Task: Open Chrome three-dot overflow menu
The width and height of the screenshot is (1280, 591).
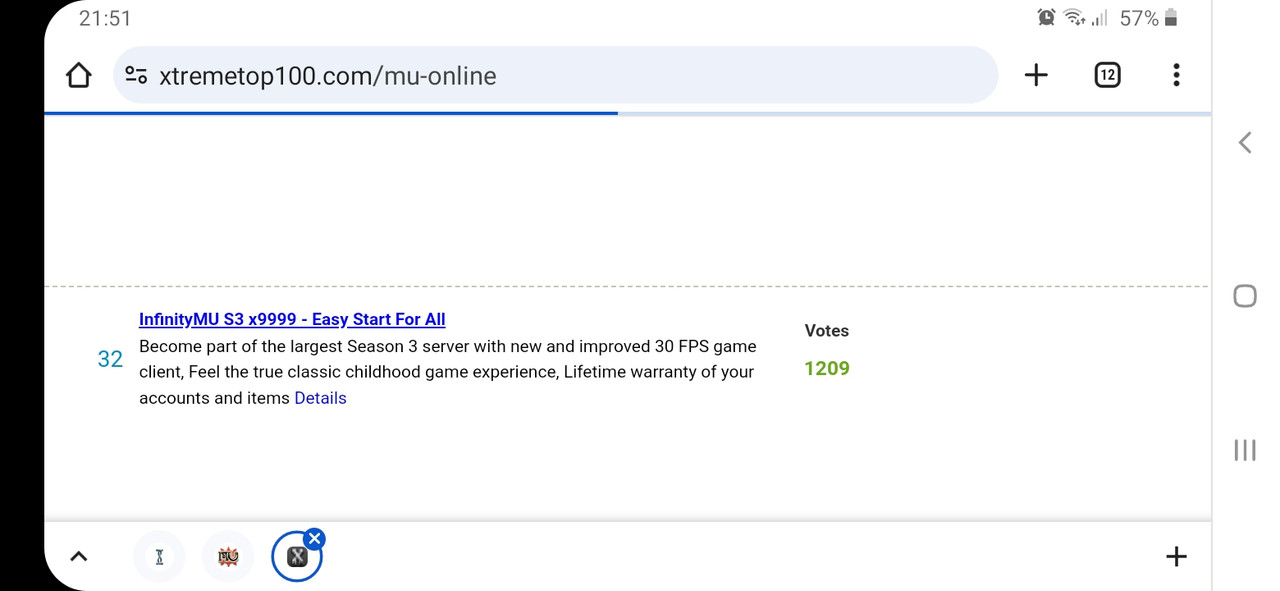Action: [1176, 75]
